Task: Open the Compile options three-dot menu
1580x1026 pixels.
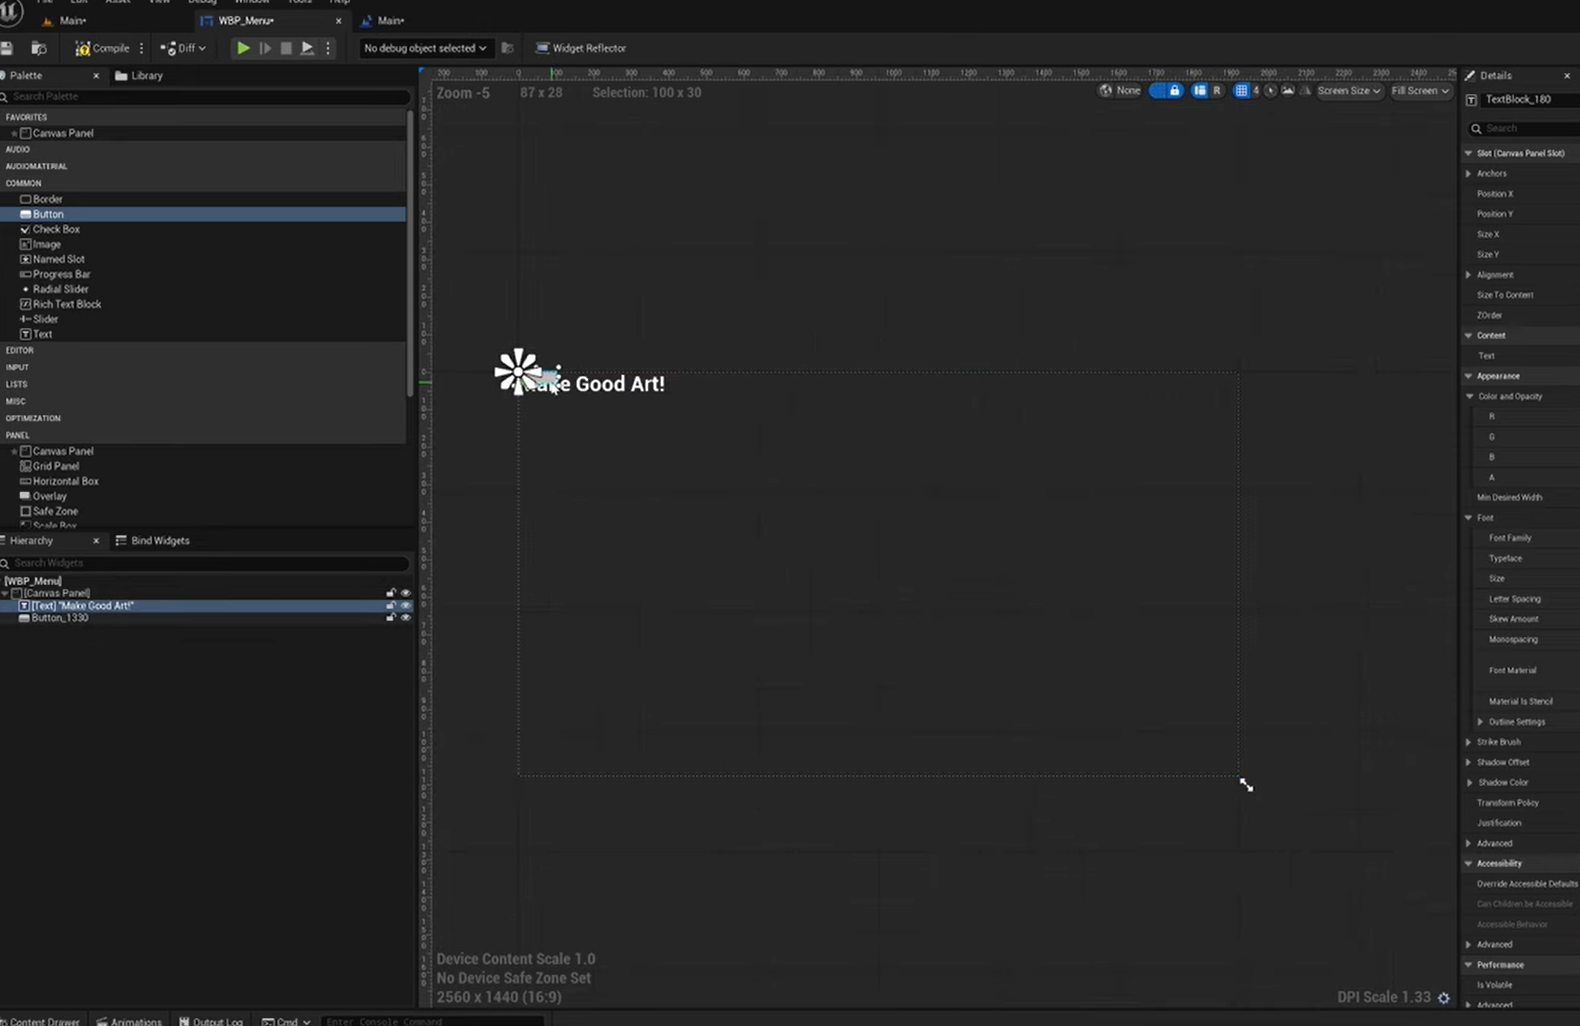Action: click(141, 48)
